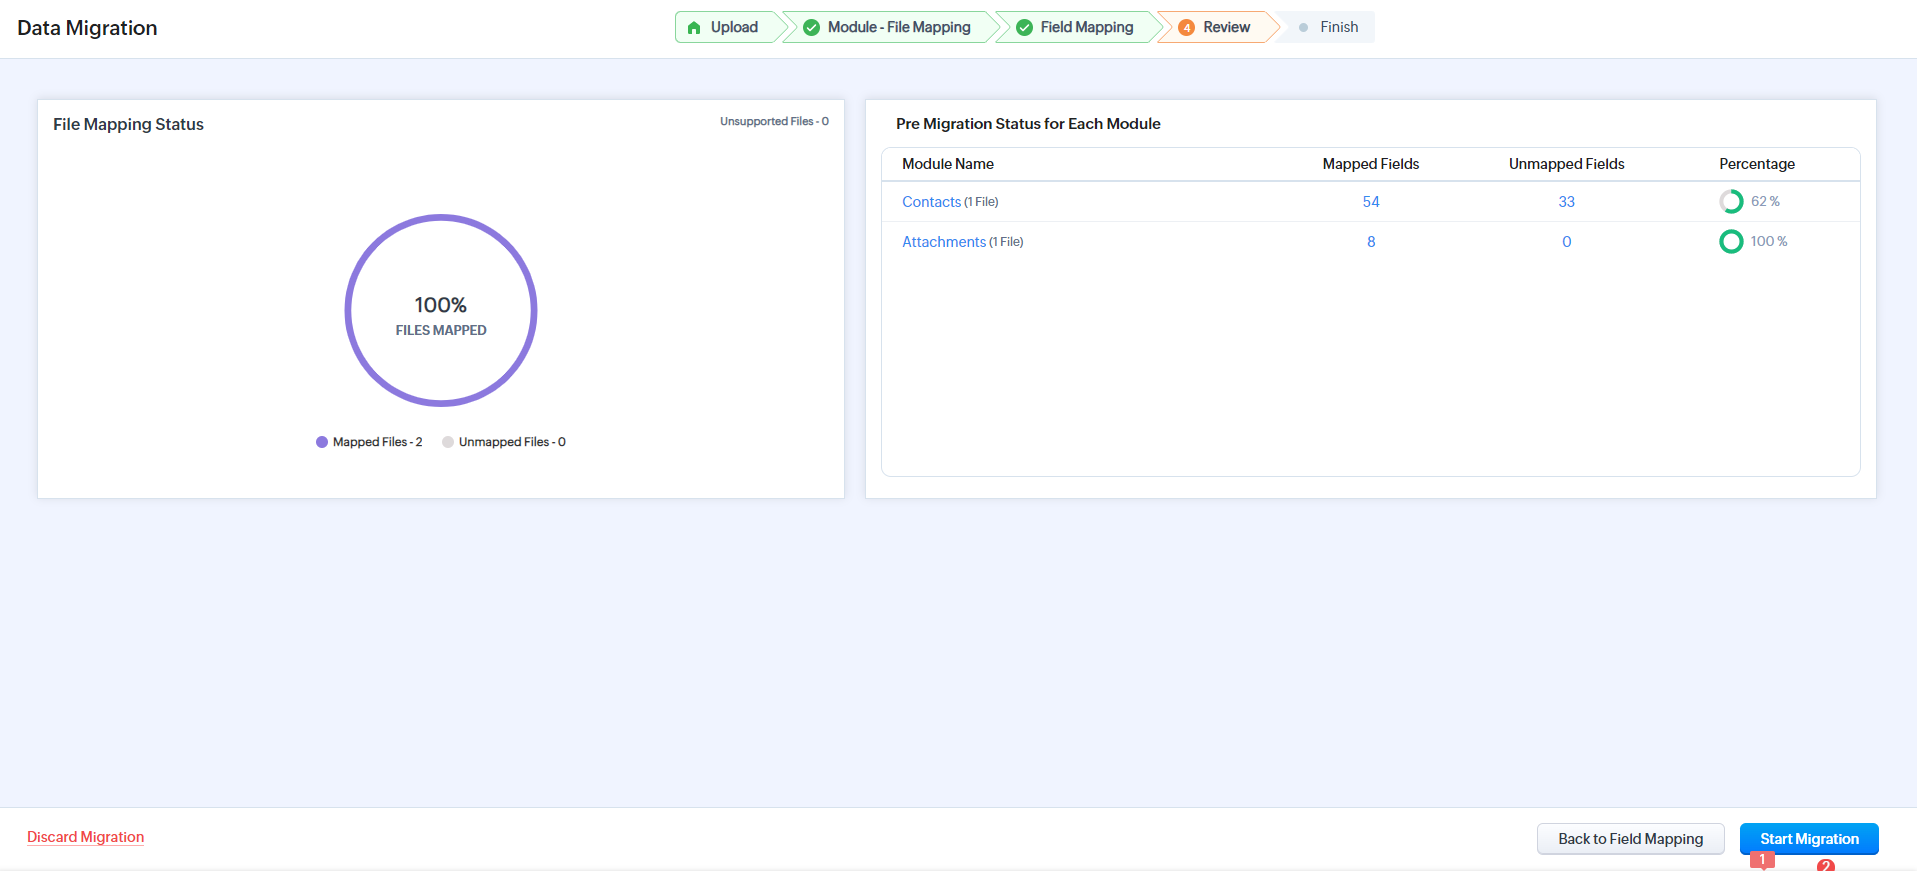Click the orange number 4 Review badge
Screen dimensions: 1917x871
pyautogui.click(x=1186, y=28)
